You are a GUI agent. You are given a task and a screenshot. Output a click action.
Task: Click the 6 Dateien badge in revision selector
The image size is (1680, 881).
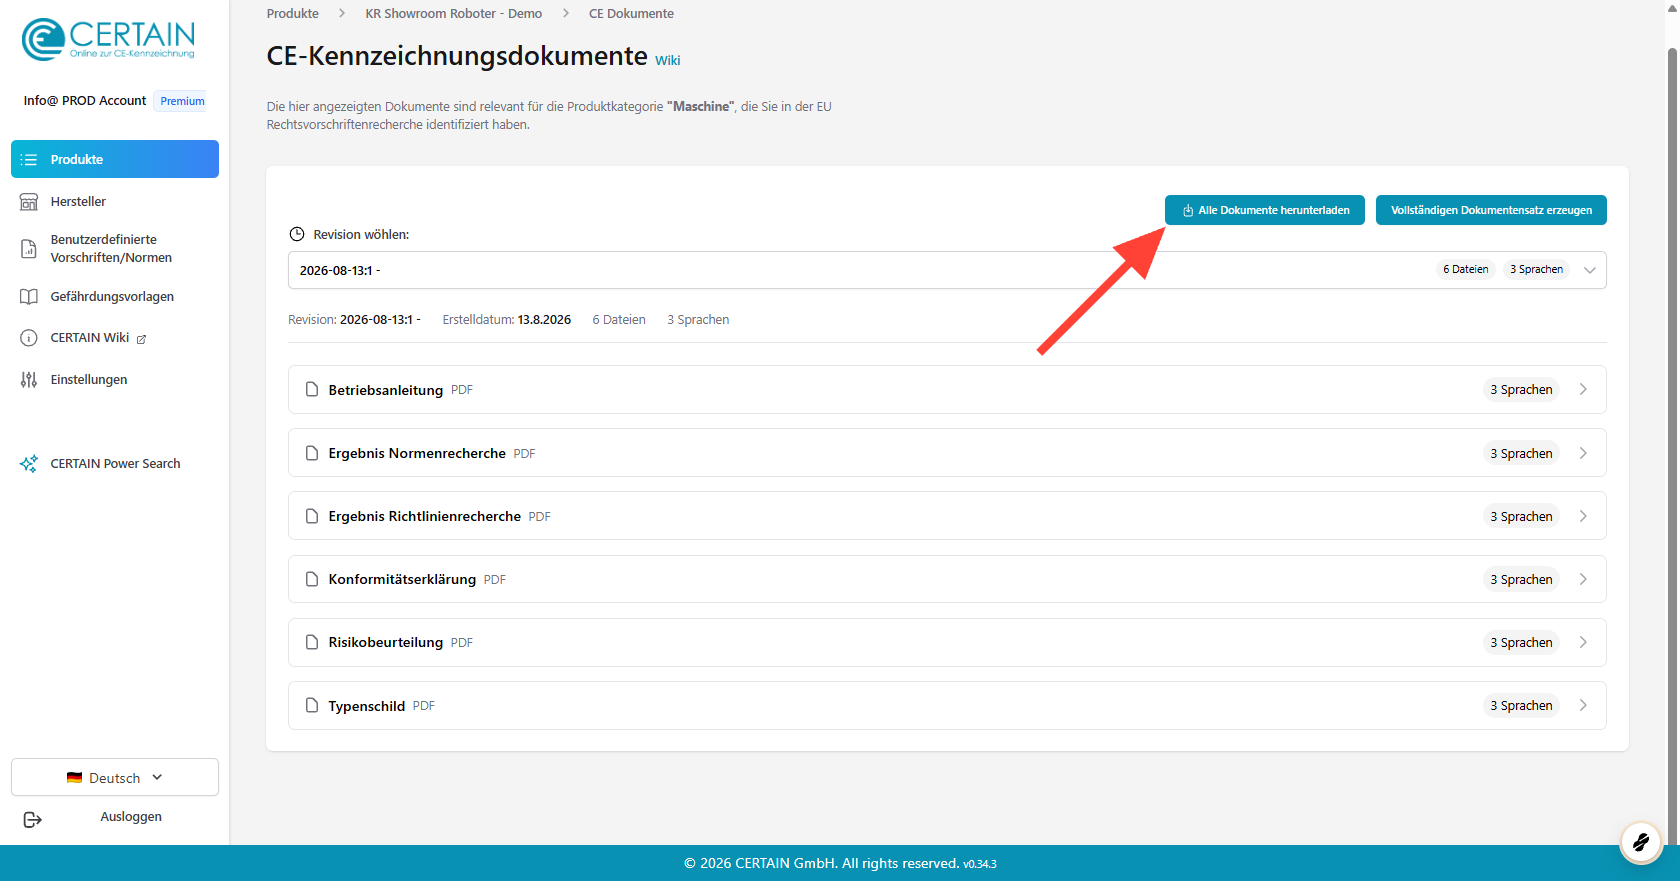[1465, 269]
